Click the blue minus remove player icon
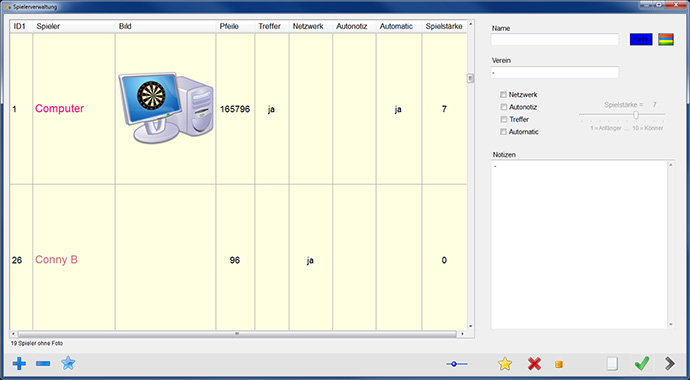Screen dimensions: 690x380 click(43, 364)
